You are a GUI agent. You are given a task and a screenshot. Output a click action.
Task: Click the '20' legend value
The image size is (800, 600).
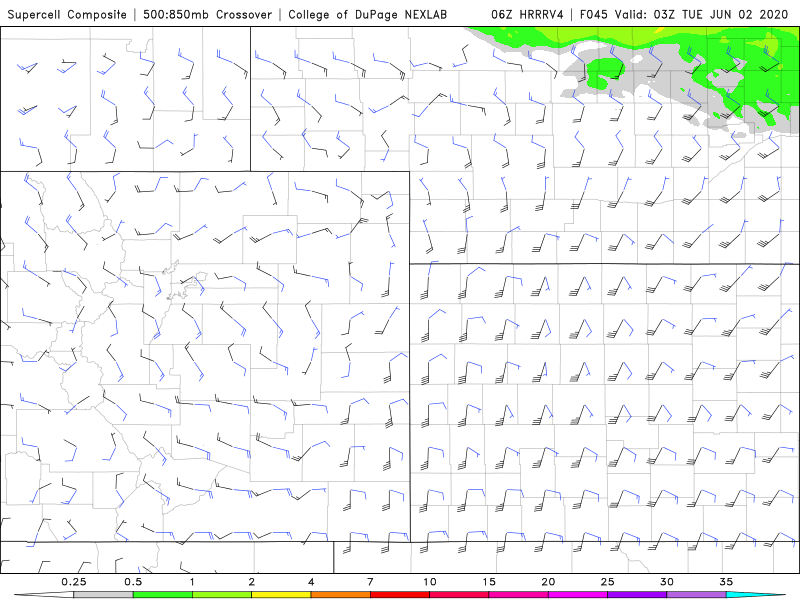548,582
